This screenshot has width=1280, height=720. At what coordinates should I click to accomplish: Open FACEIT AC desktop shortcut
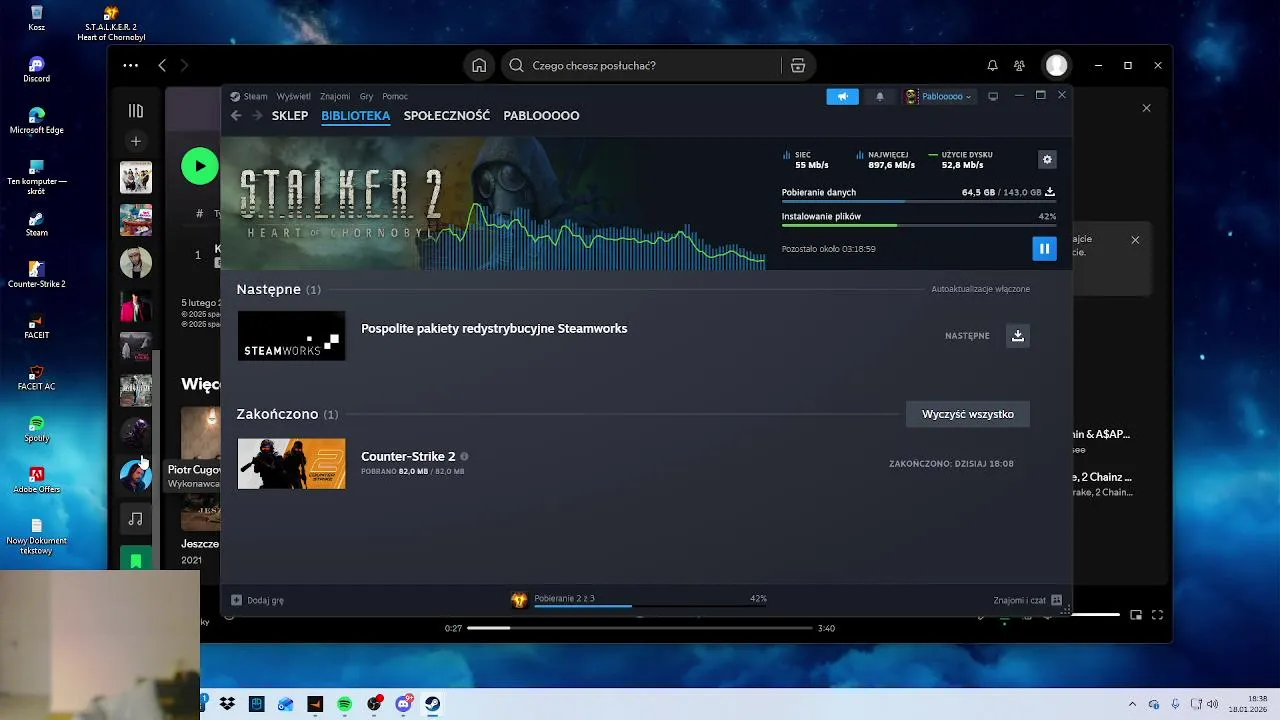point(37,377)
